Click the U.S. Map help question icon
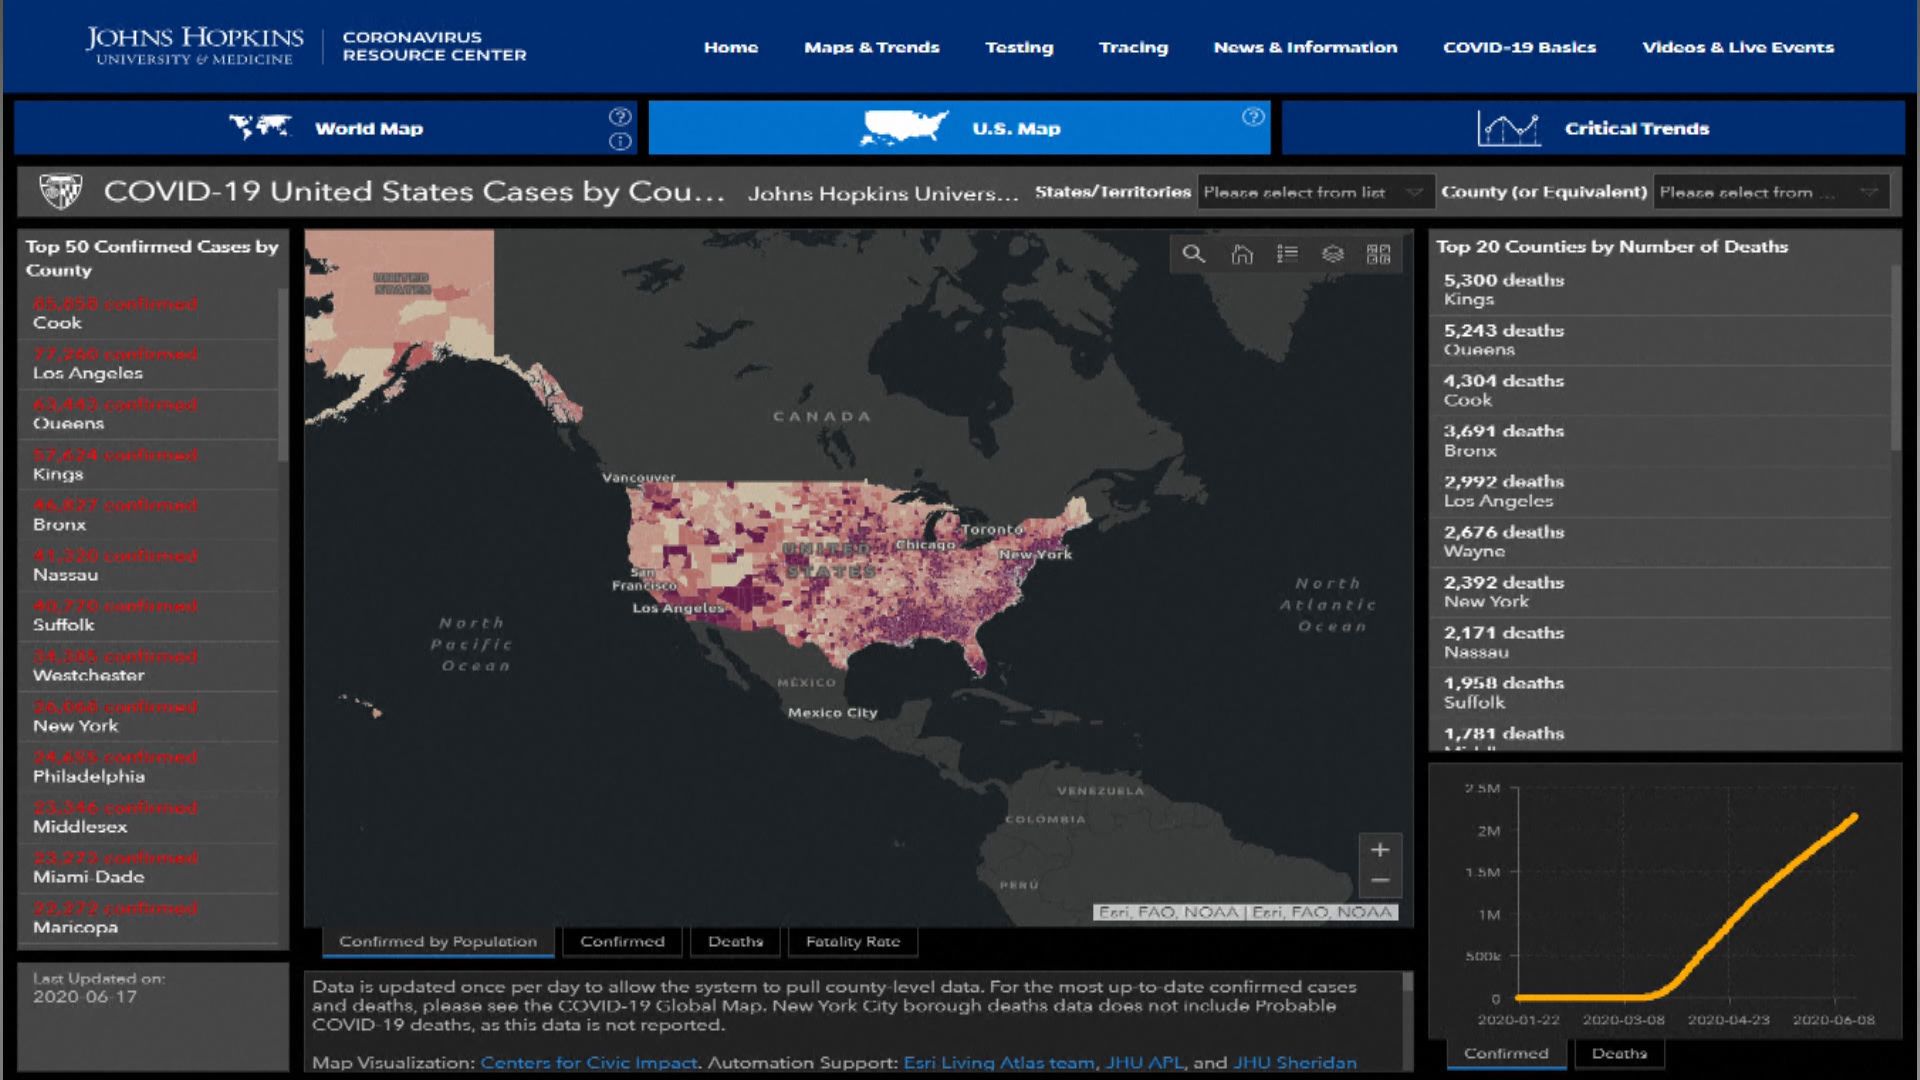 (x=1253, y=117)
